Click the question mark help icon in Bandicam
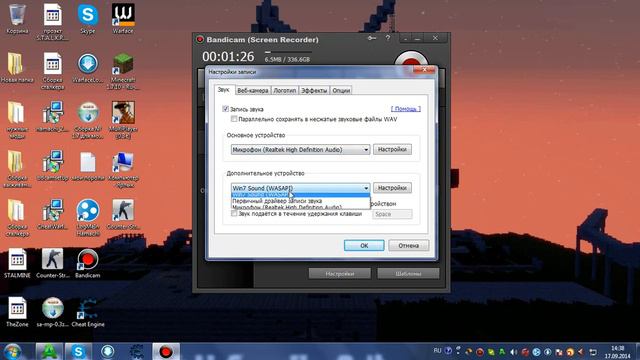 (x=388, y=38)
